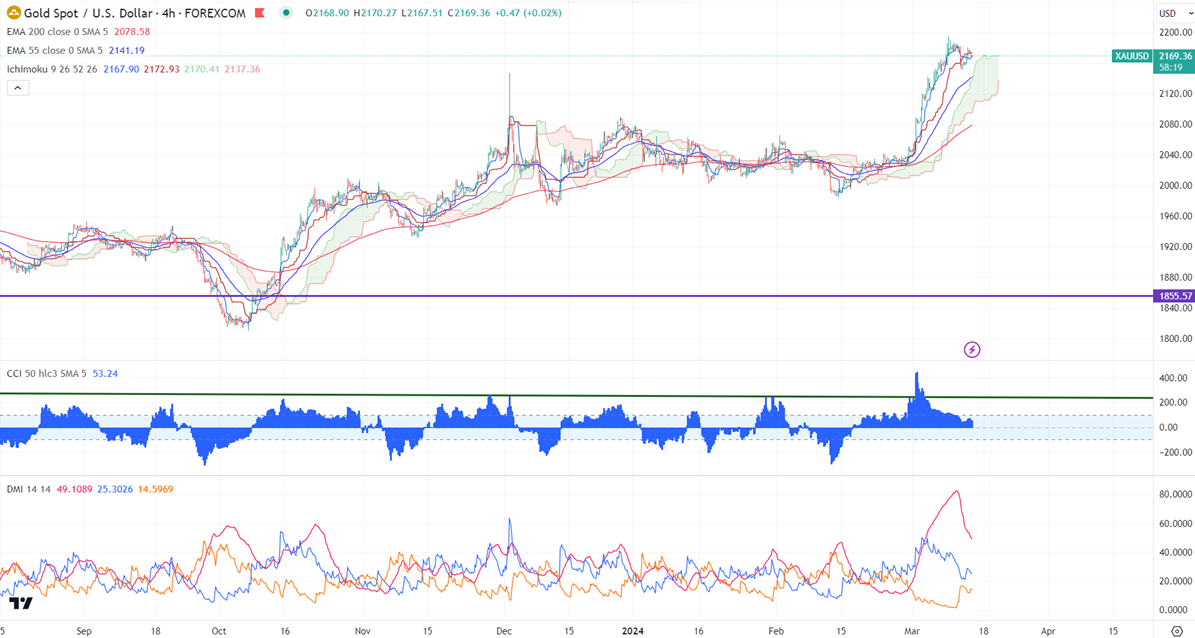
Task: Click the TradingView logo in bottom corner
Action: (21, 603)
